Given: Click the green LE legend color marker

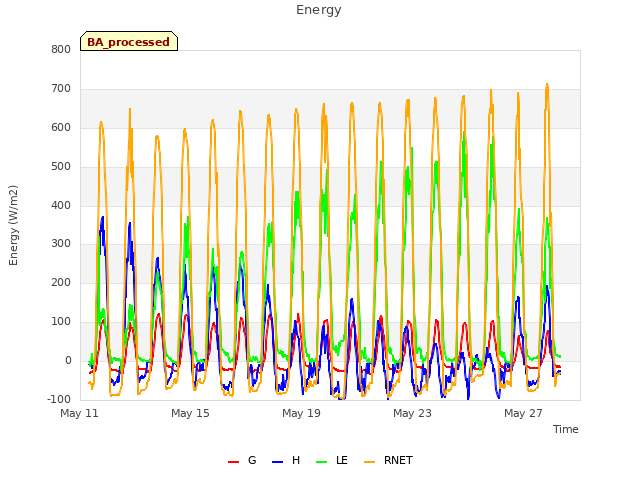Looking at the screenshot, I should tap(322, 462).
